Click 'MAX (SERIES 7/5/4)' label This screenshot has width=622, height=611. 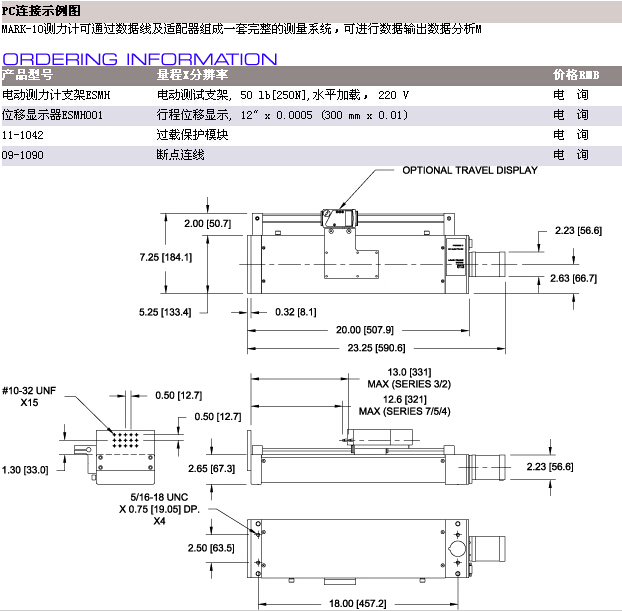click(405, 411)
